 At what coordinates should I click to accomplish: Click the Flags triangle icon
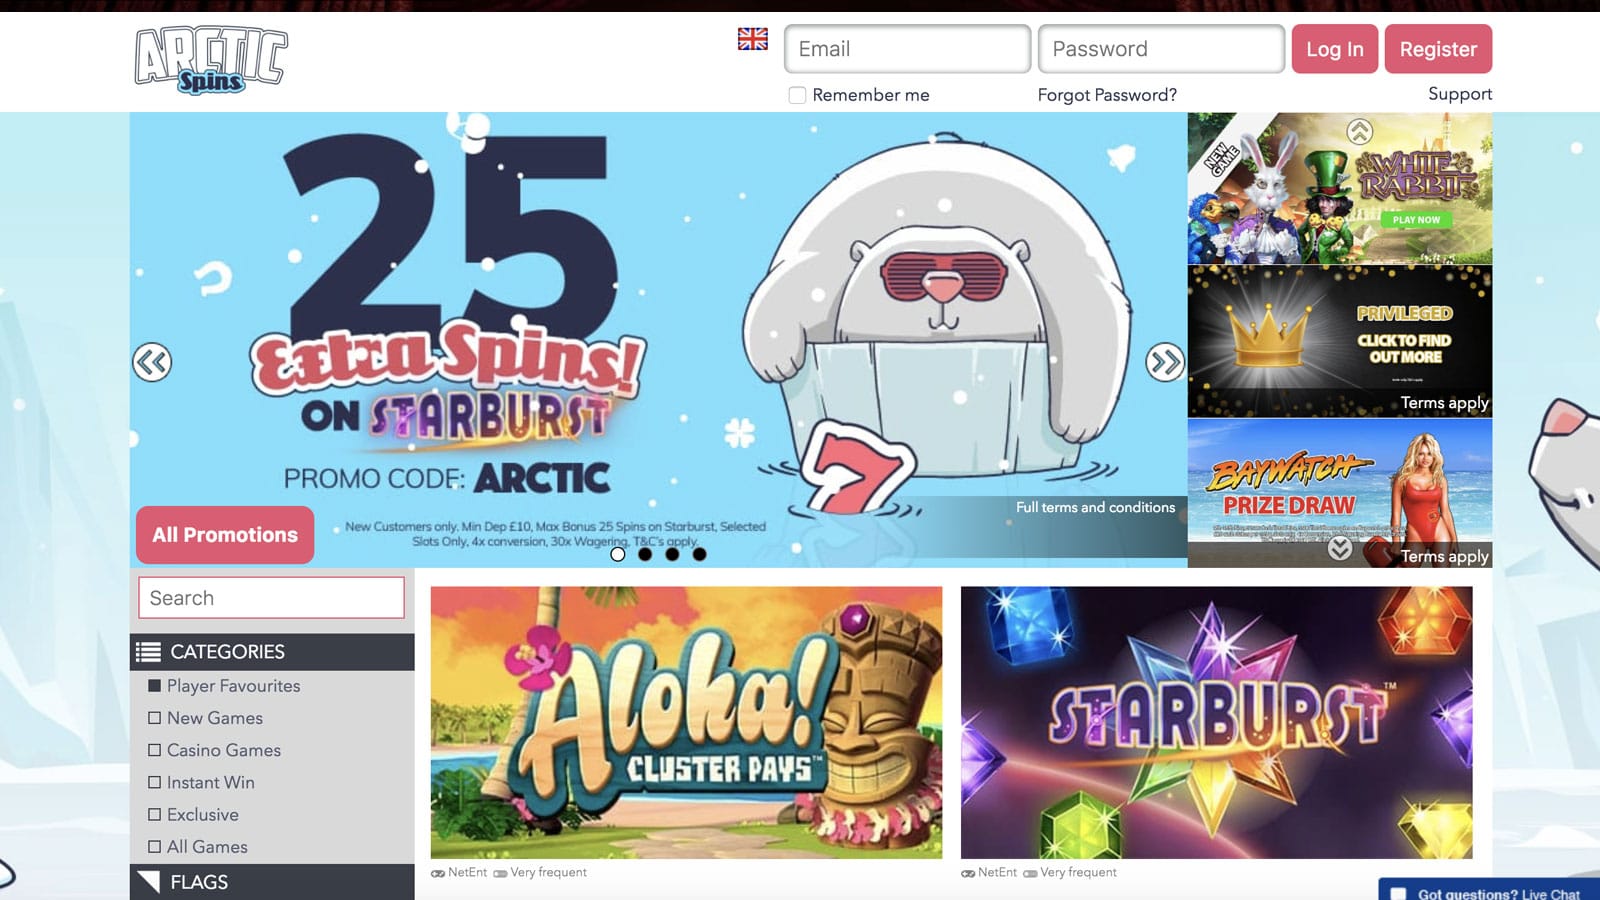[148, 882]
